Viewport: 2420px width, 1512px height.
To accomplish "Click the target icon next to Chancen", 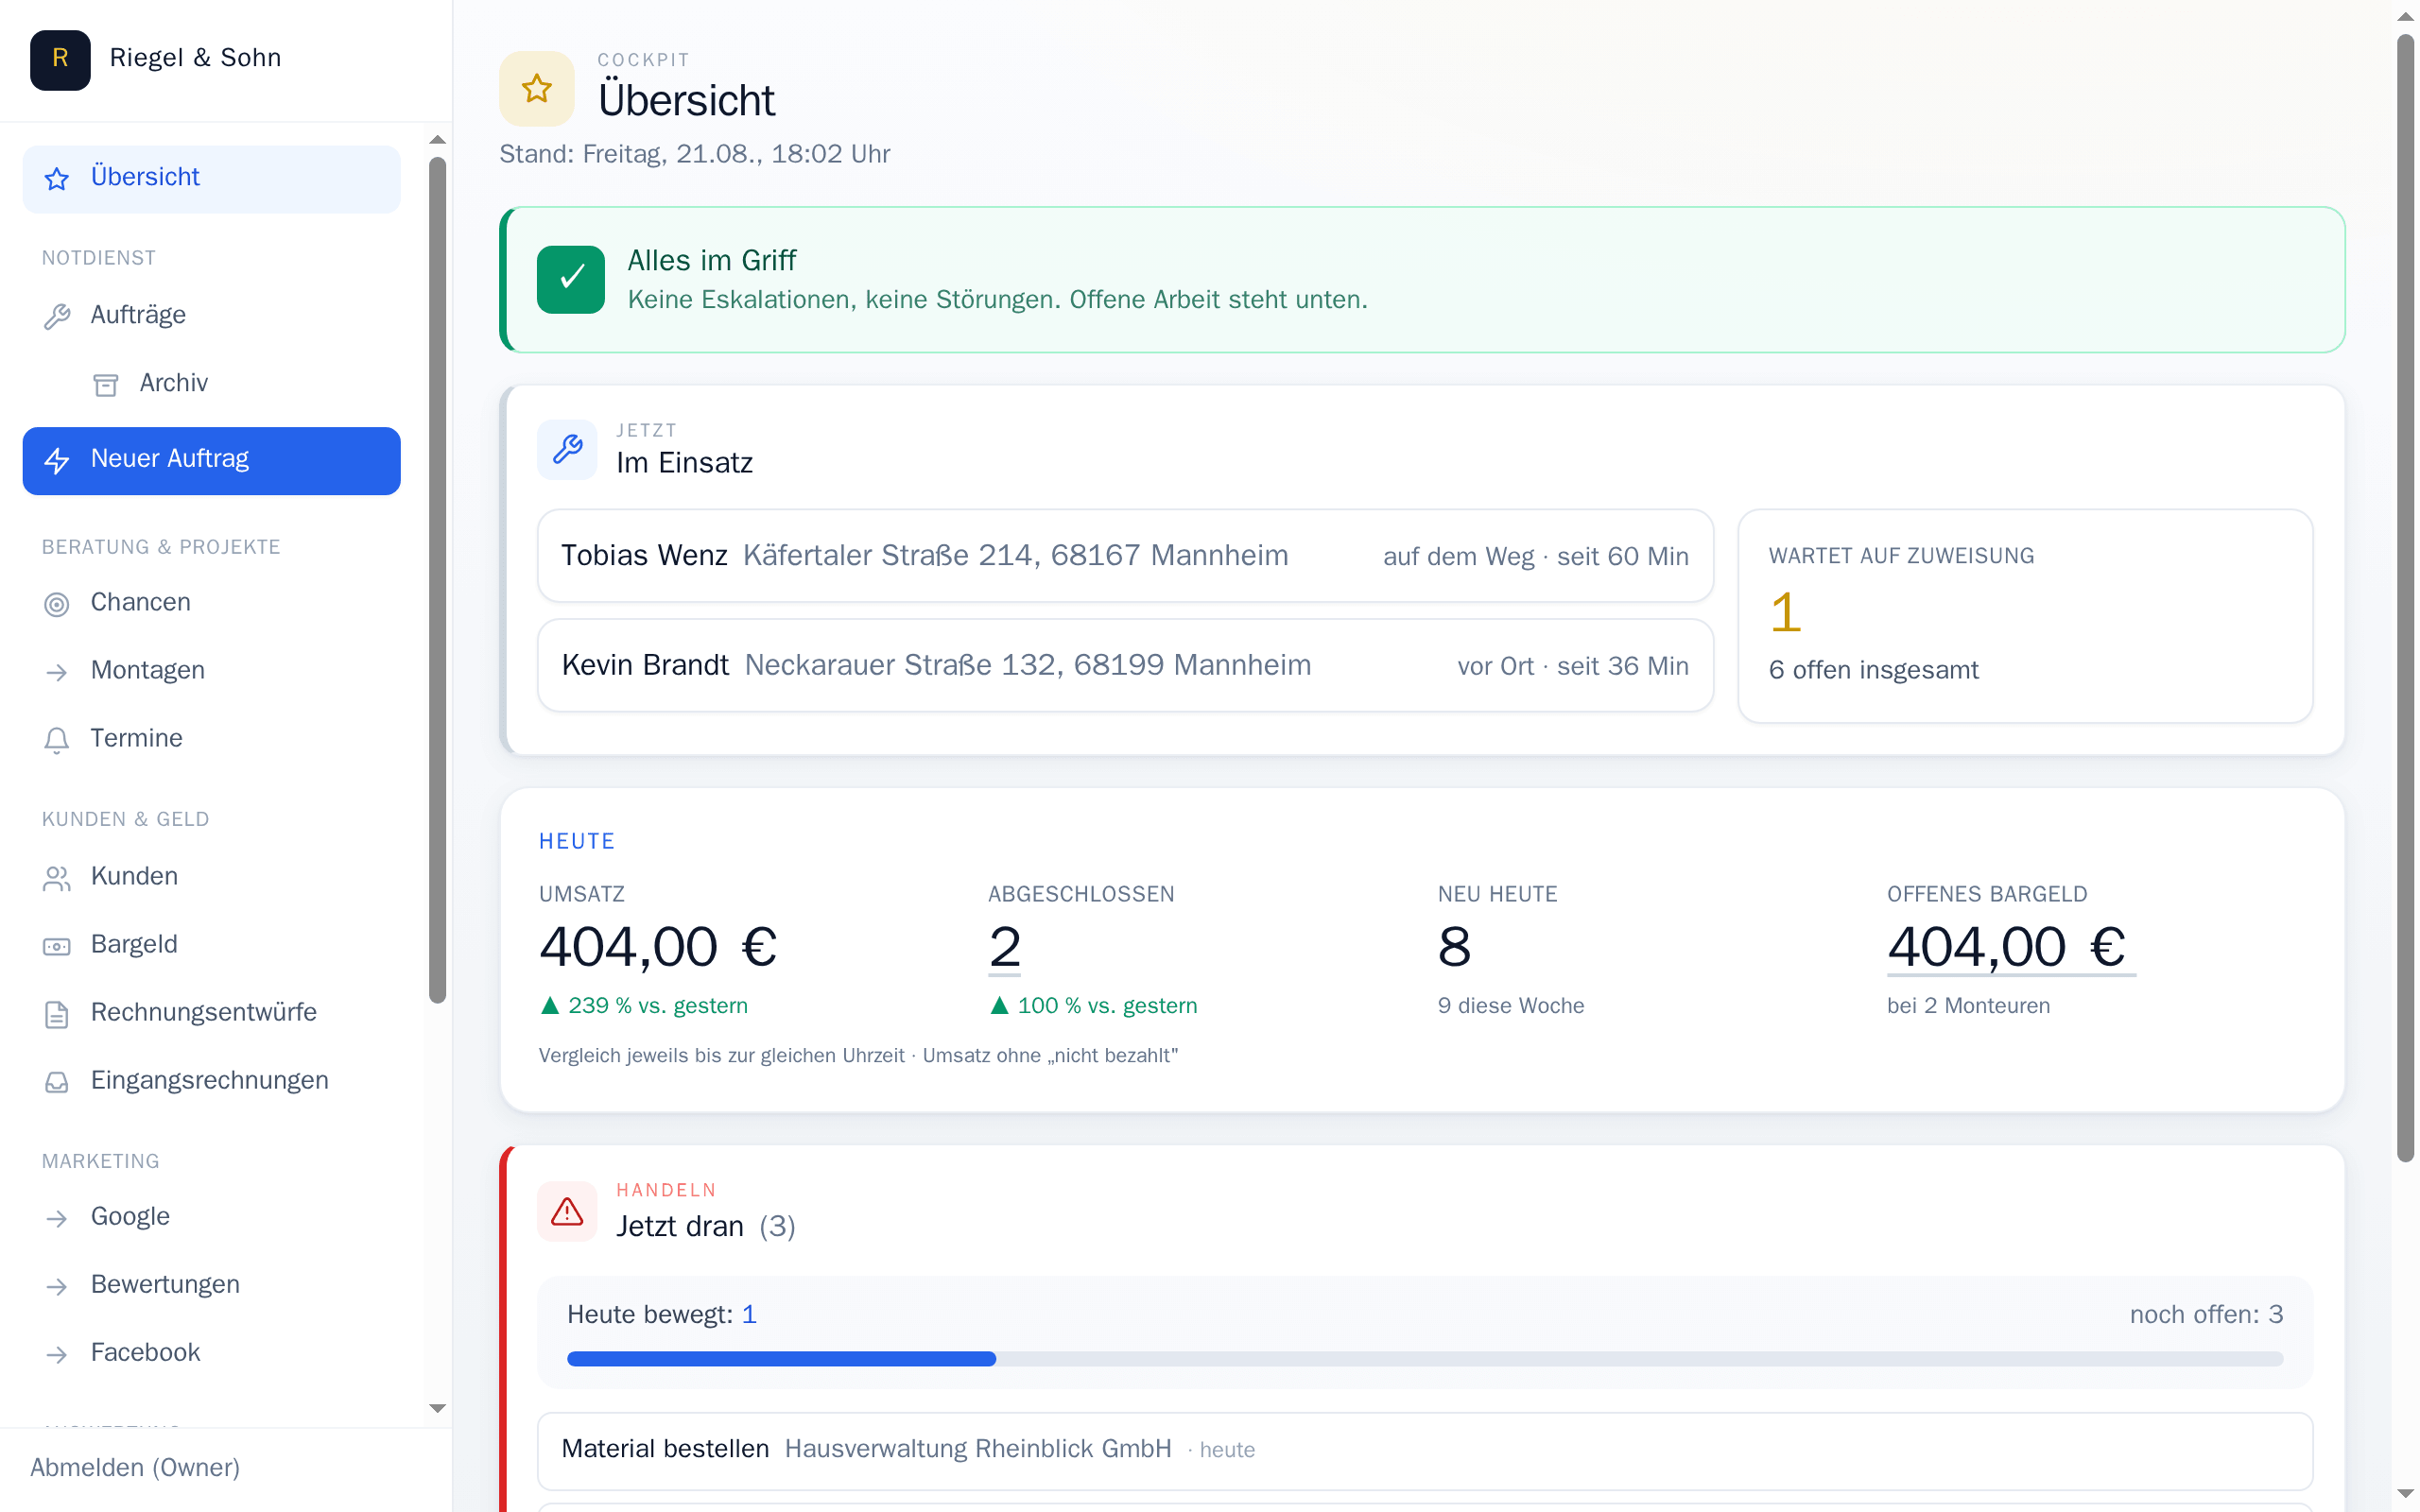I will tap(57, 603).
